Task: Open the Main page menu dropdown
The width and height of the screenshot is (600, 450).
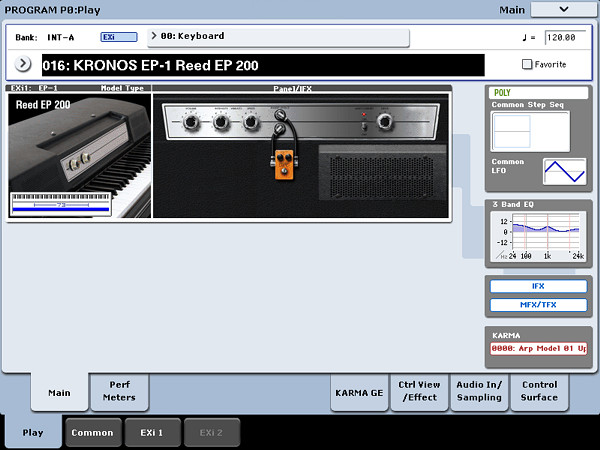Action: point(564,10)
